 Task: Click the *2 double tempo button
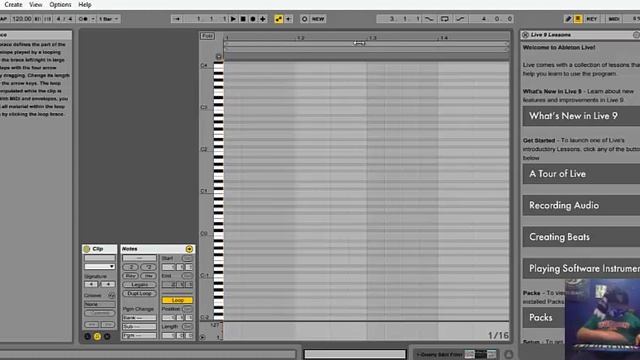[x=149, y=267]
